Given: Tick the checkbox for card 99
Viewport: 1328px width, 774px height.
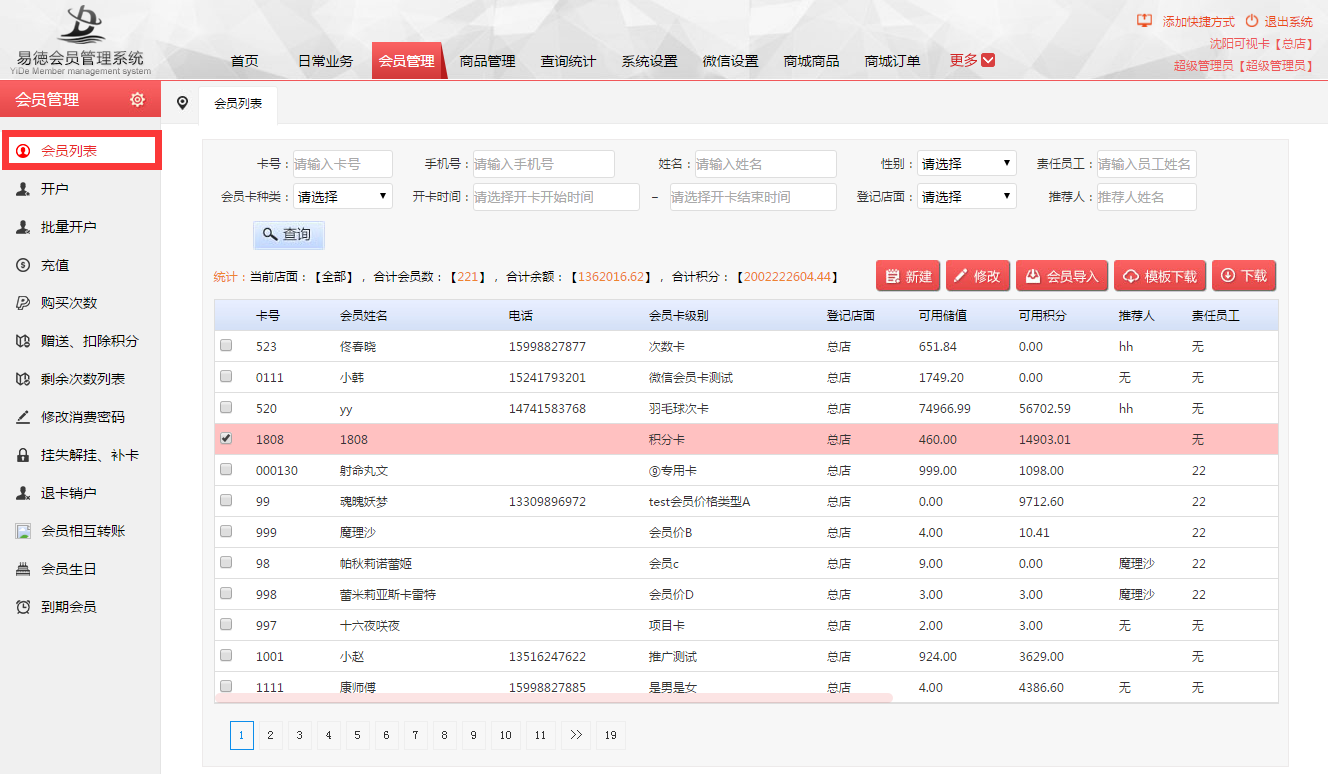Looking at the screenshot, I should point(226,500).
